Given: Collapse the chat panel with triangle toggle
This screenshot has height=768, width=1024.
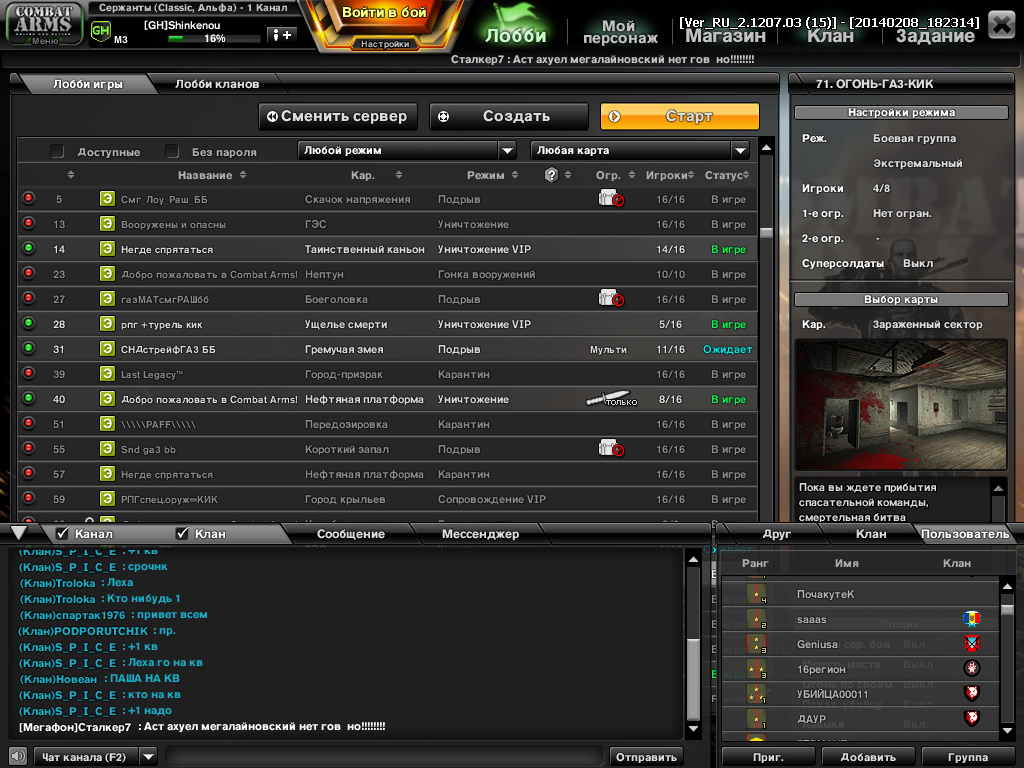Looking at the screenshot, I should 19,533.
